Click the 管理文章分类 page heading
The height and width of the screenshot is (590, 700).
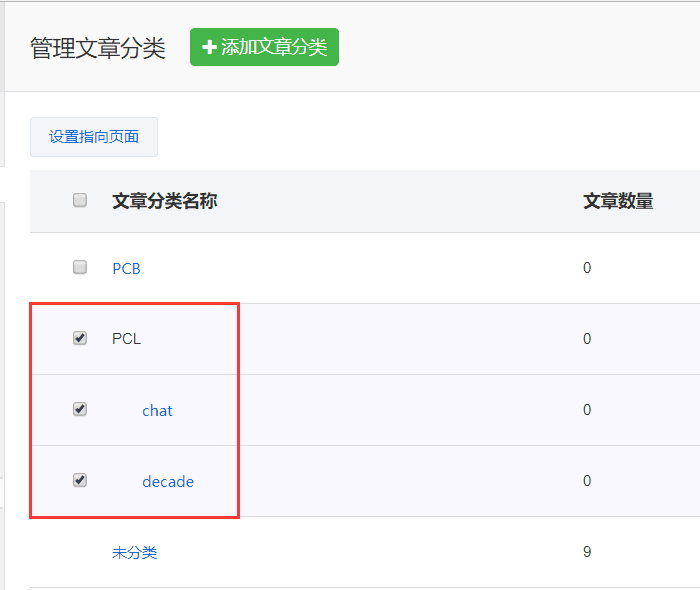98,48
